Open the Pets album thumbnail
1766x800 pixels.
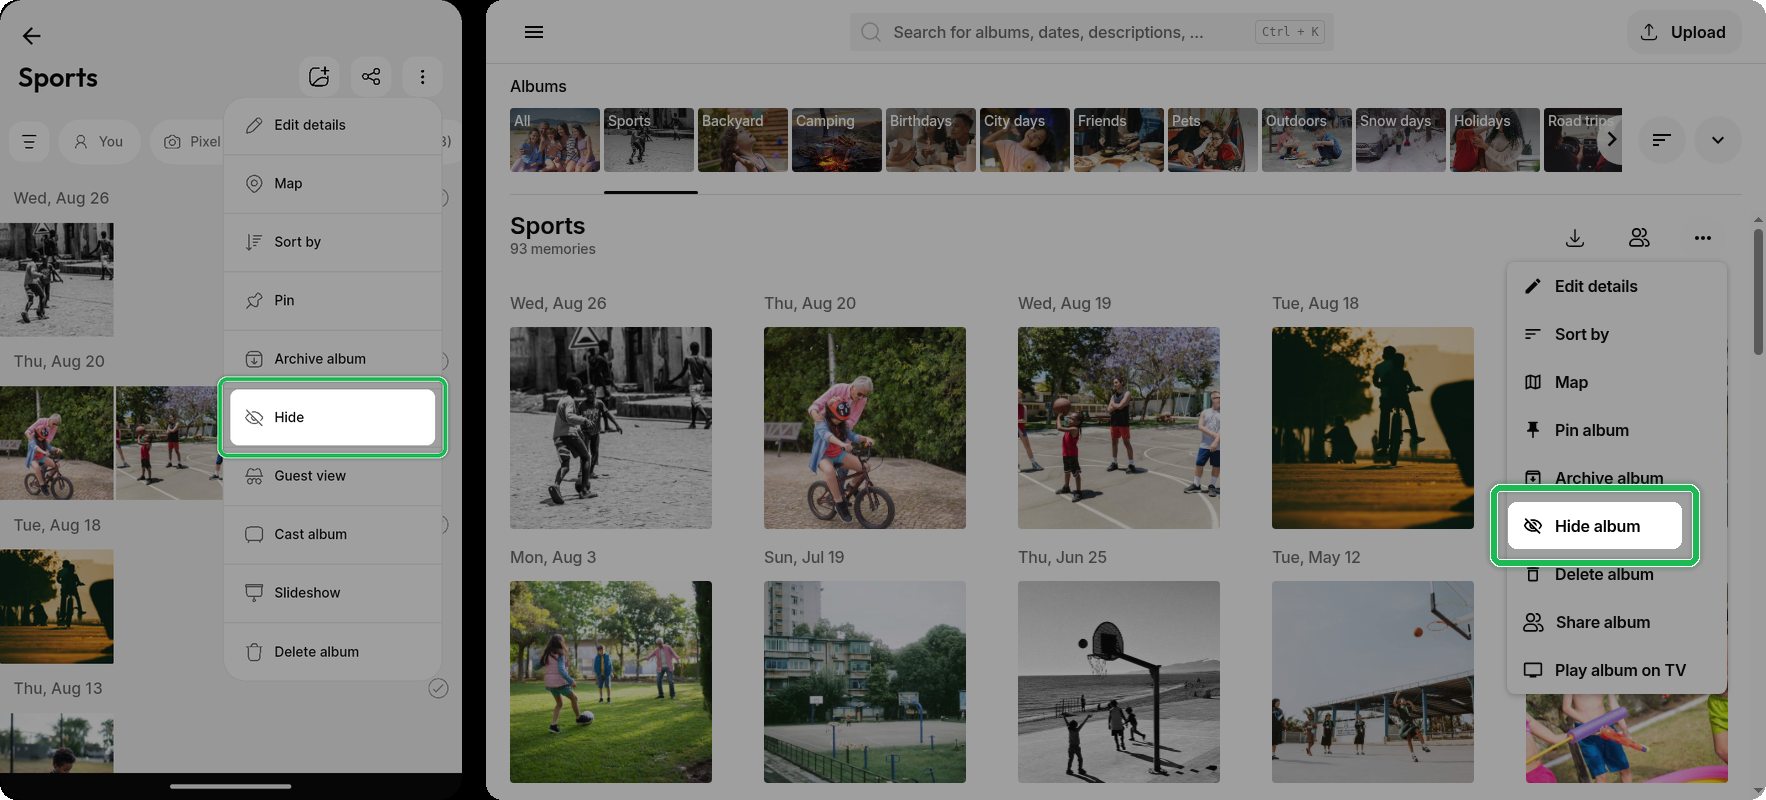point(1213,140)
